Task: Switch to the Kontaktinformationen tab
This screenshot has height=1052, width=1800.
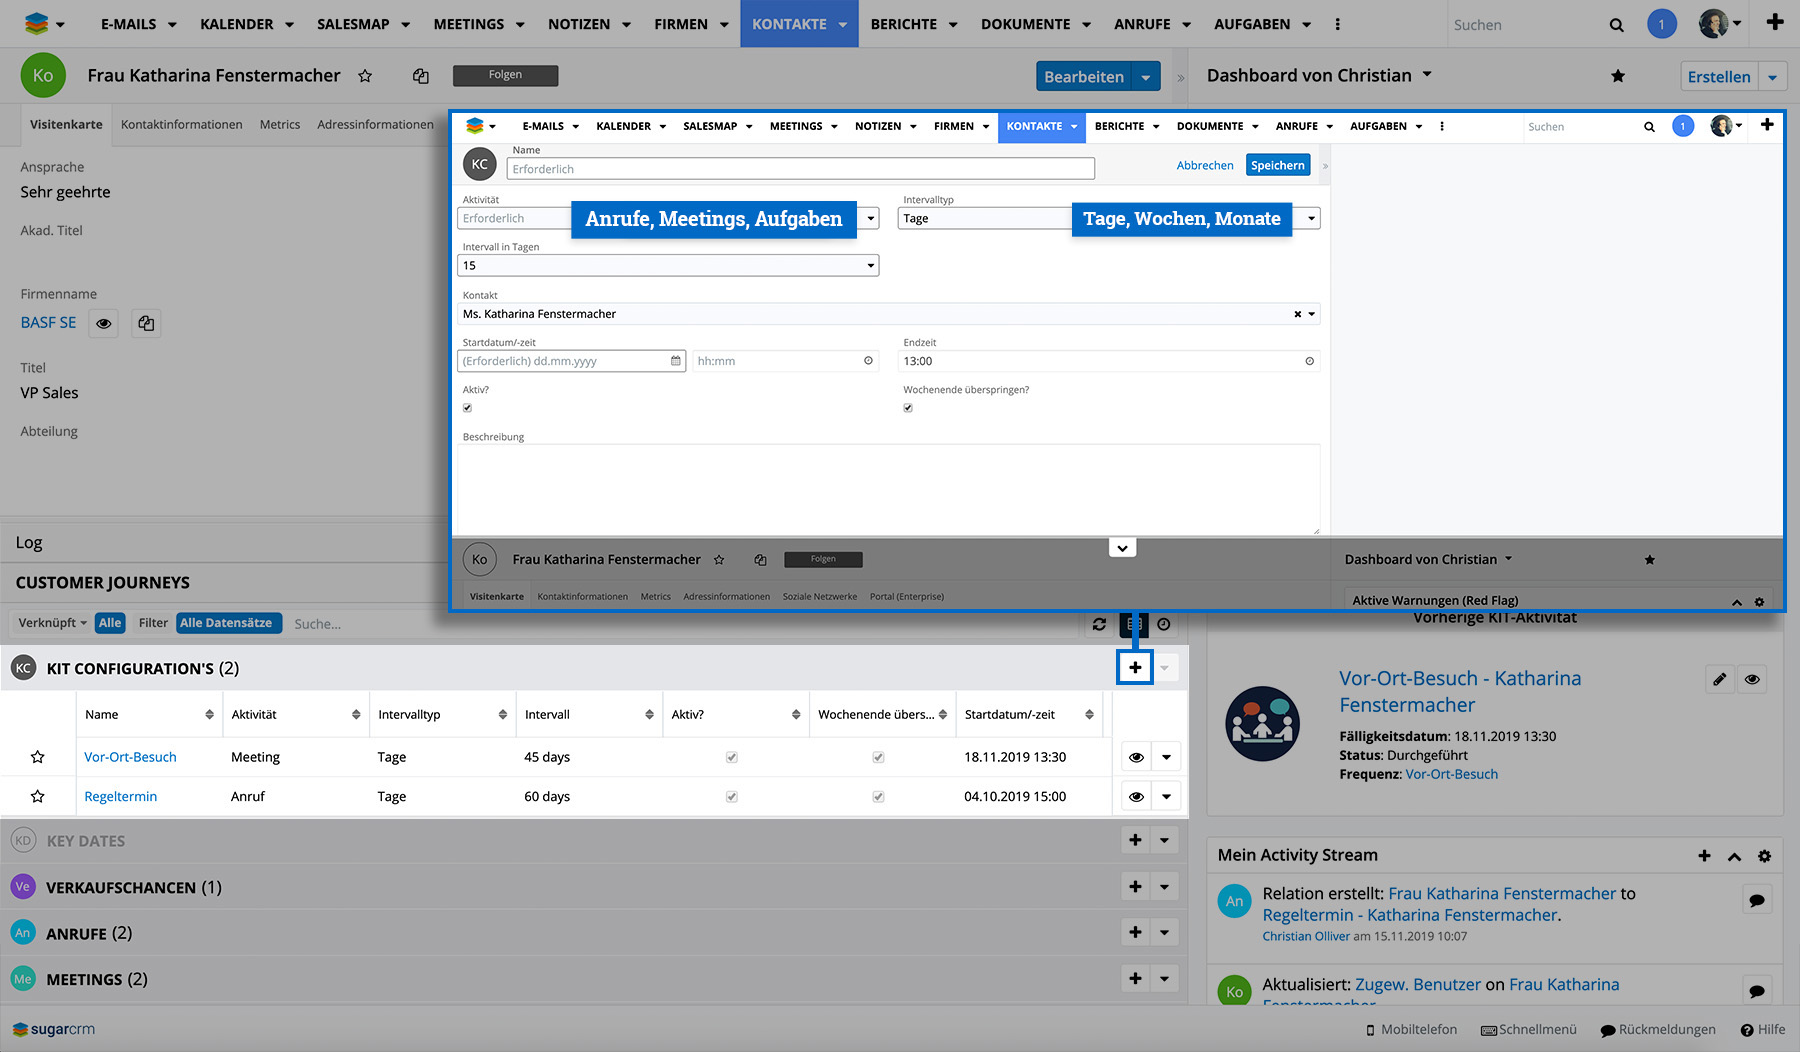Action: pyautogui.click(x=181, y=124)
